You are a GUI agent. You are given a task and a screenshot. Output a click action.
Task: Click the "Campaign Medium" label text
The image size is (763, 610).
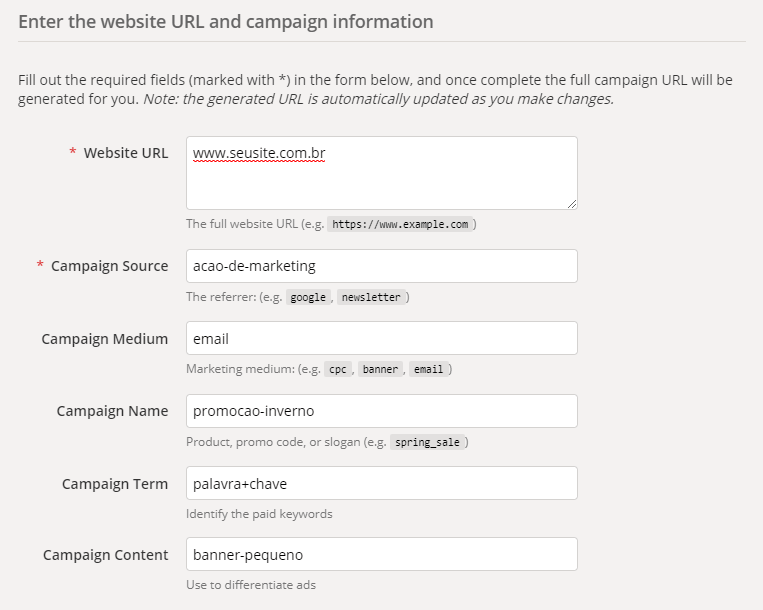(x=105, y=339)
